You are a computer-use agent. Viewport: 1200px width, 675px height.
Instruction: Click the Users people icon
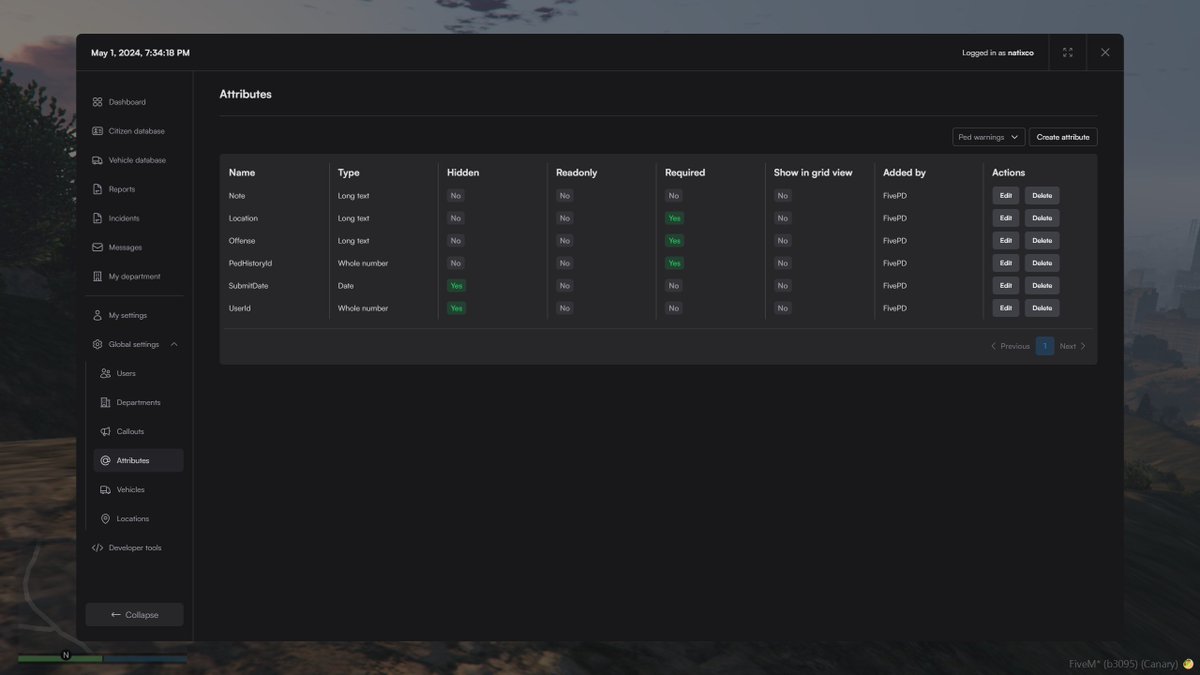point(105,373)
